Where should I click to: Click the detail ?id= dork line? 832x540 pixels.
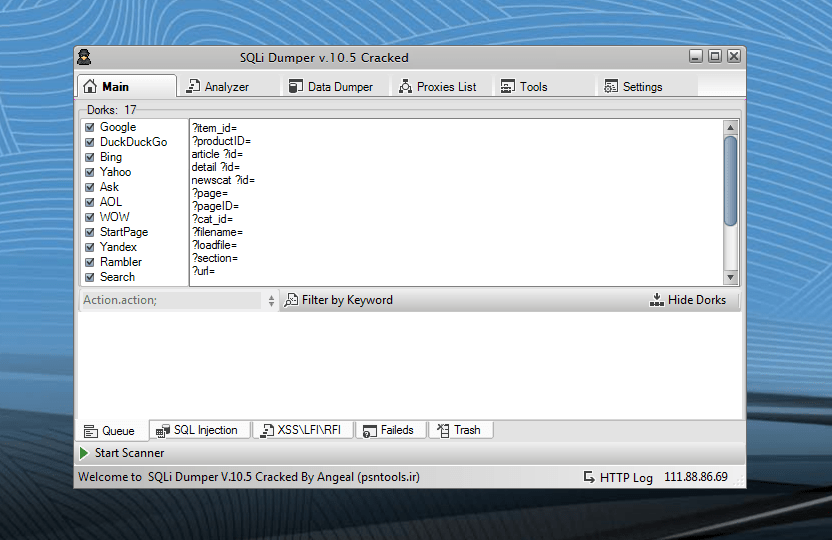click(x=215, y=167)
